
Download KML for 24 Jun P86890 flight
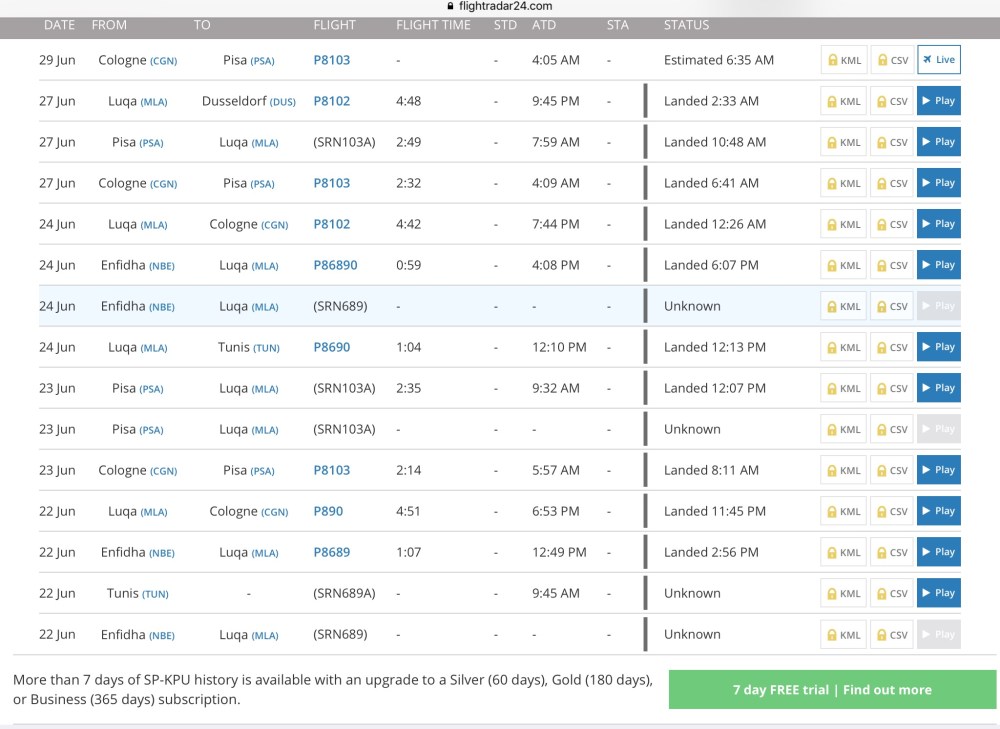pyautogui.click(x=844, y=265)
